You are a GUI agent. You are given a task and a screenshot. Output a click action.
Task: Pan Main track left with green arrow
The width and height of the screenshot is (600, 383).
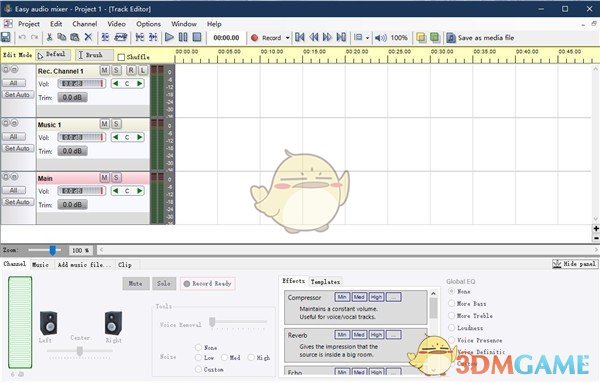pos(115,191)
